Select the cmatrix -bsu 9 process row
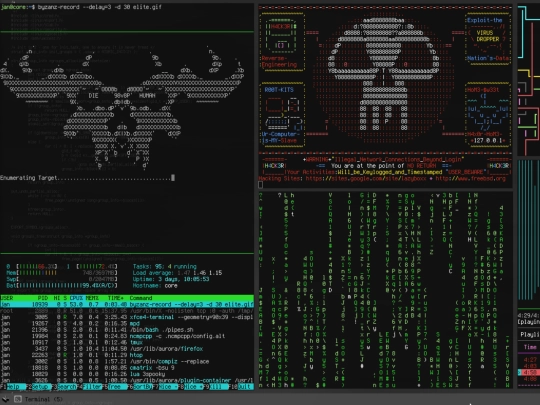The height and width of the screenshot is (405, 540). point(127,368)
